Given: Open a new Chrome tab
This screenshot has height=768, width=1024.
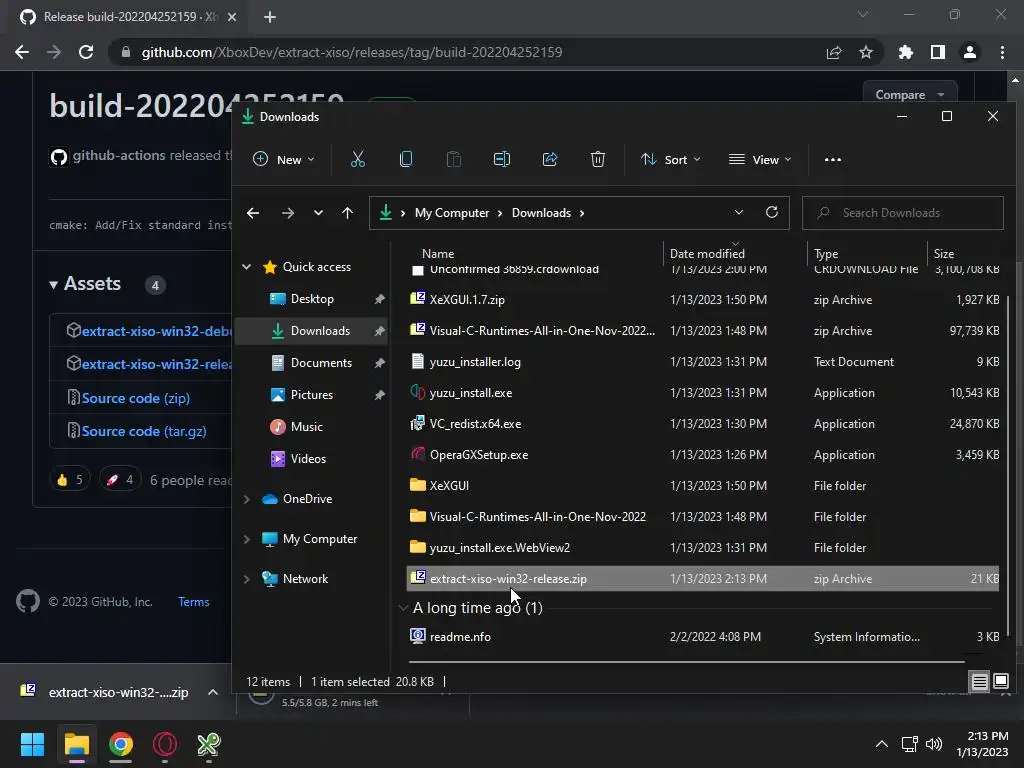Looking at the screenshot, I should (270, 17).
